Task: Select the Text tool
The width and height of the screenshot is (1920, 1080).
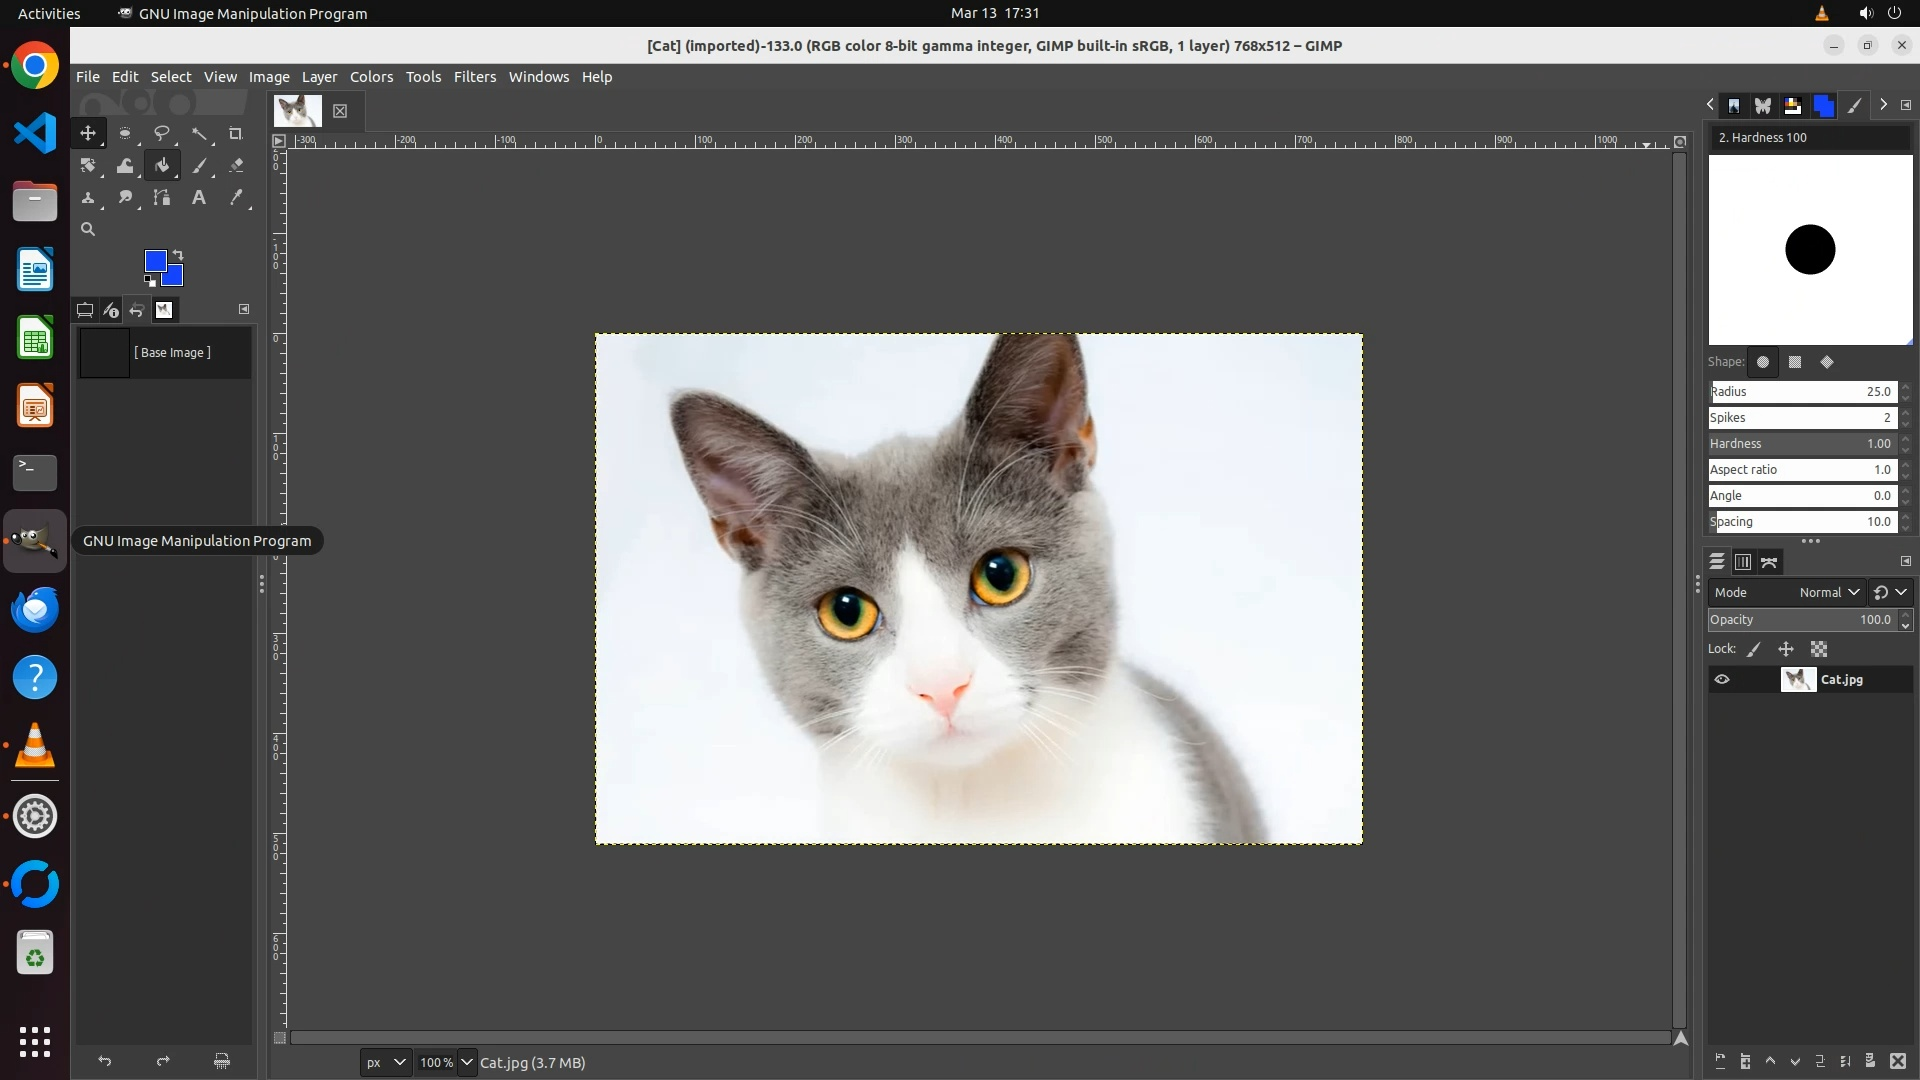Action: (x=198, y=198)
